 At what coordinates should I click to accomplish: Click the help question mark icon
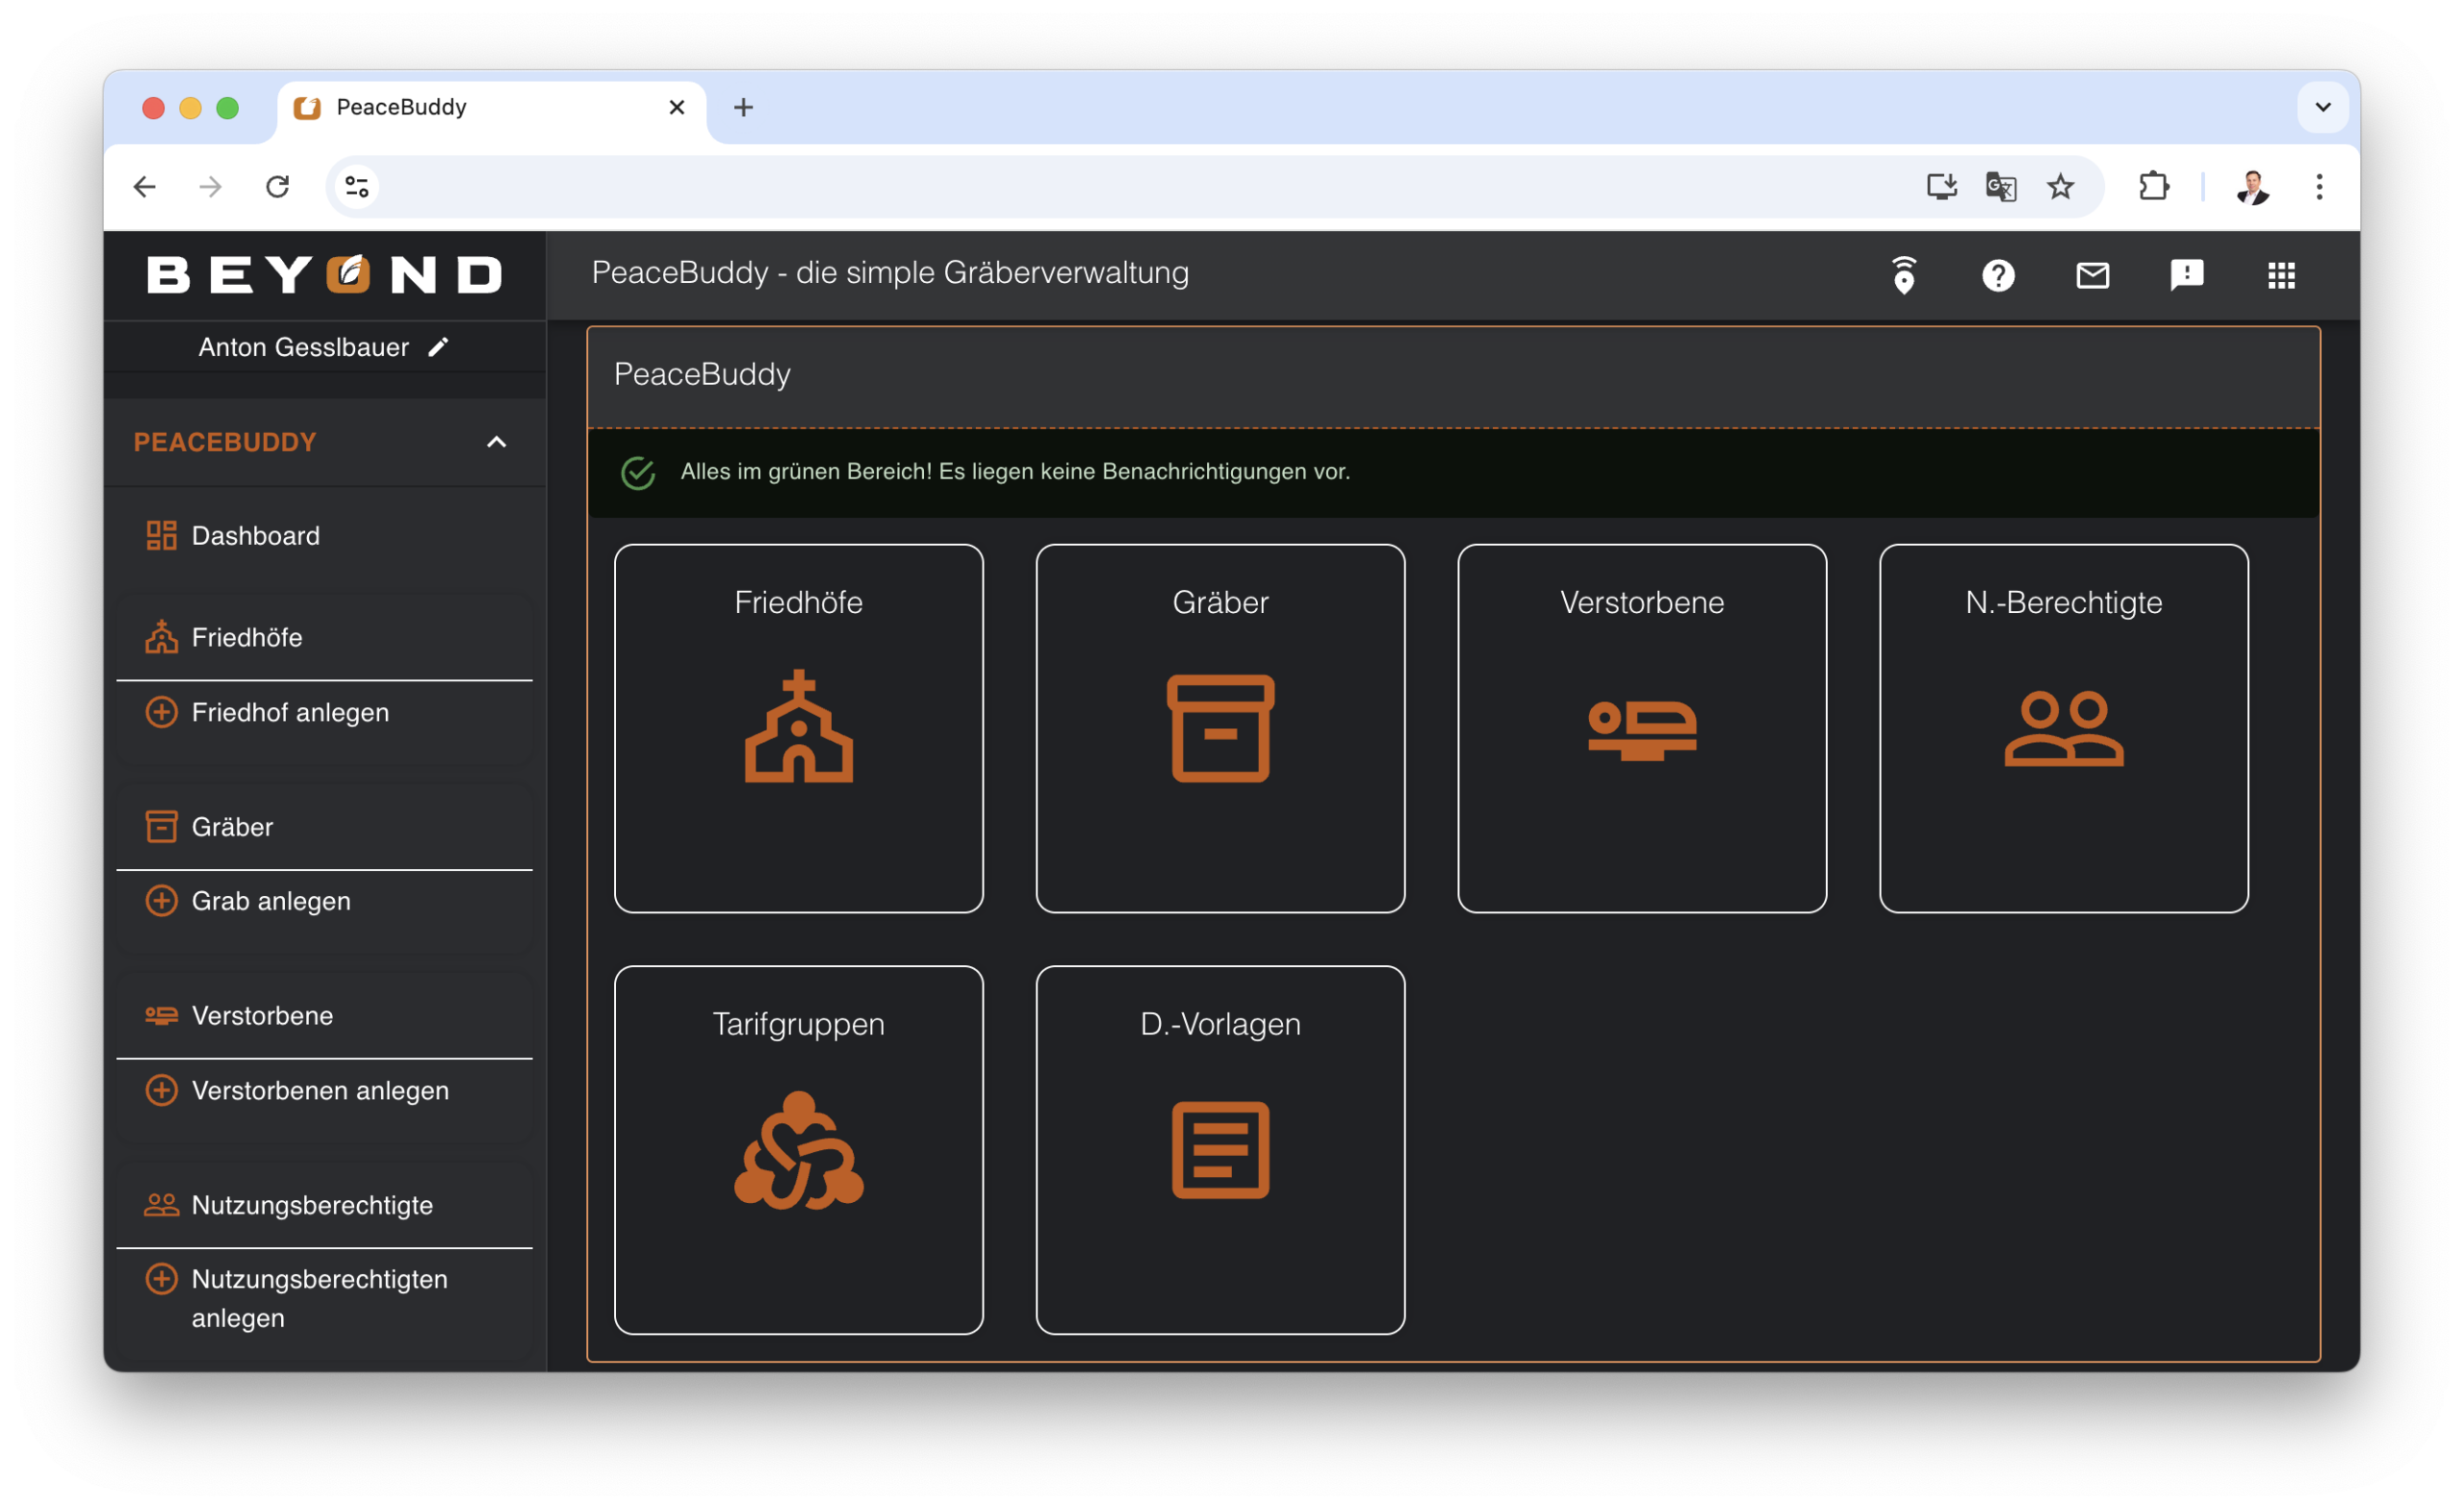coord(1997,275)
